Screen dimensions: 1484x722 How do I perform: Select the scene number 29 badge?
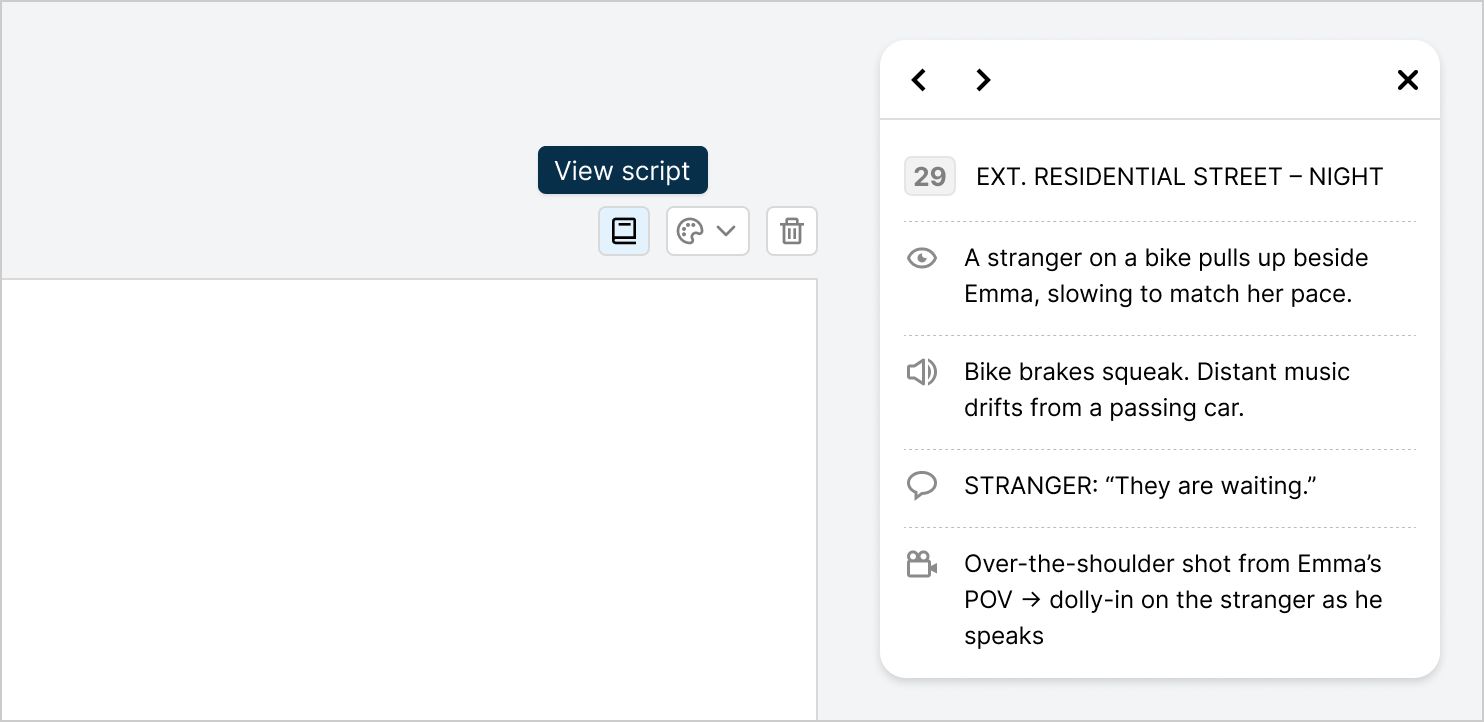click(929, 176)
